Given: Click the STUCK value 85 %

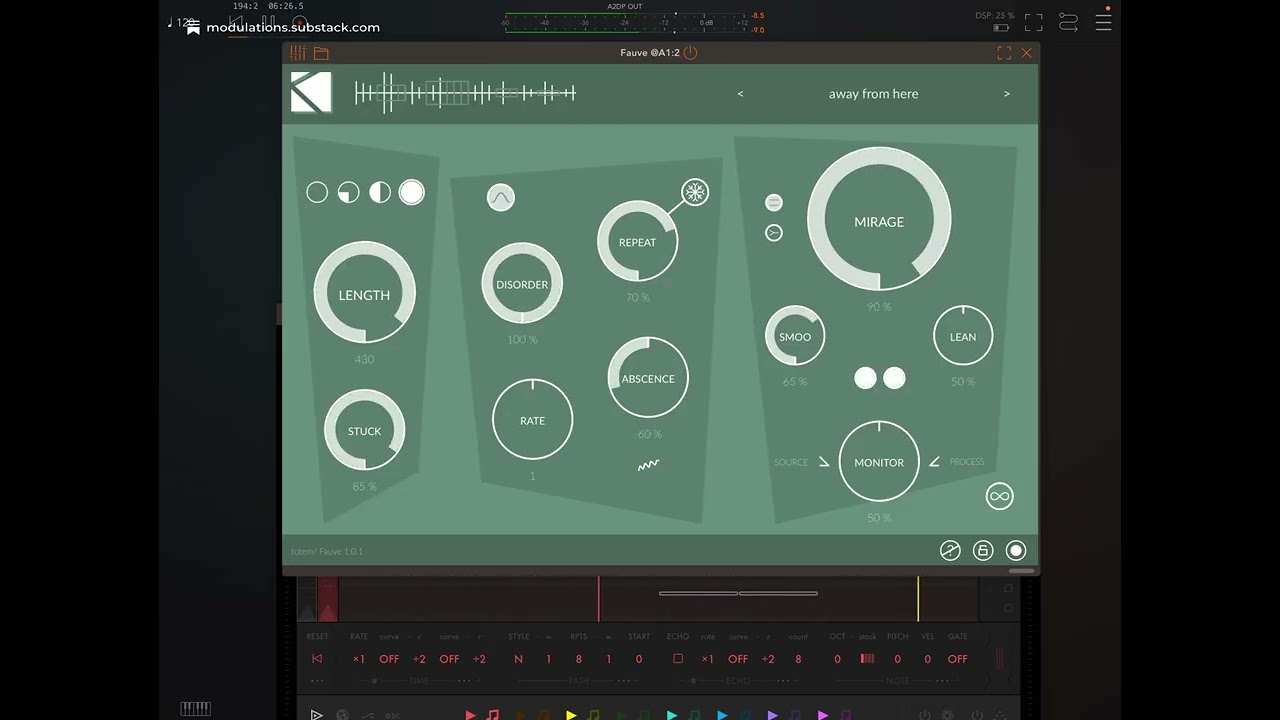Looking at the screenshot, I should [364, 487].
